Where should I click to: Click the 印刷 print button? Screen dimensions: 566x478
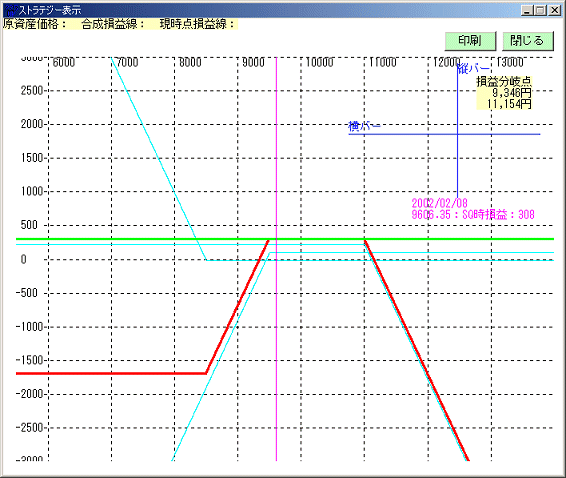pyautogui.click(x=470, y=41)
